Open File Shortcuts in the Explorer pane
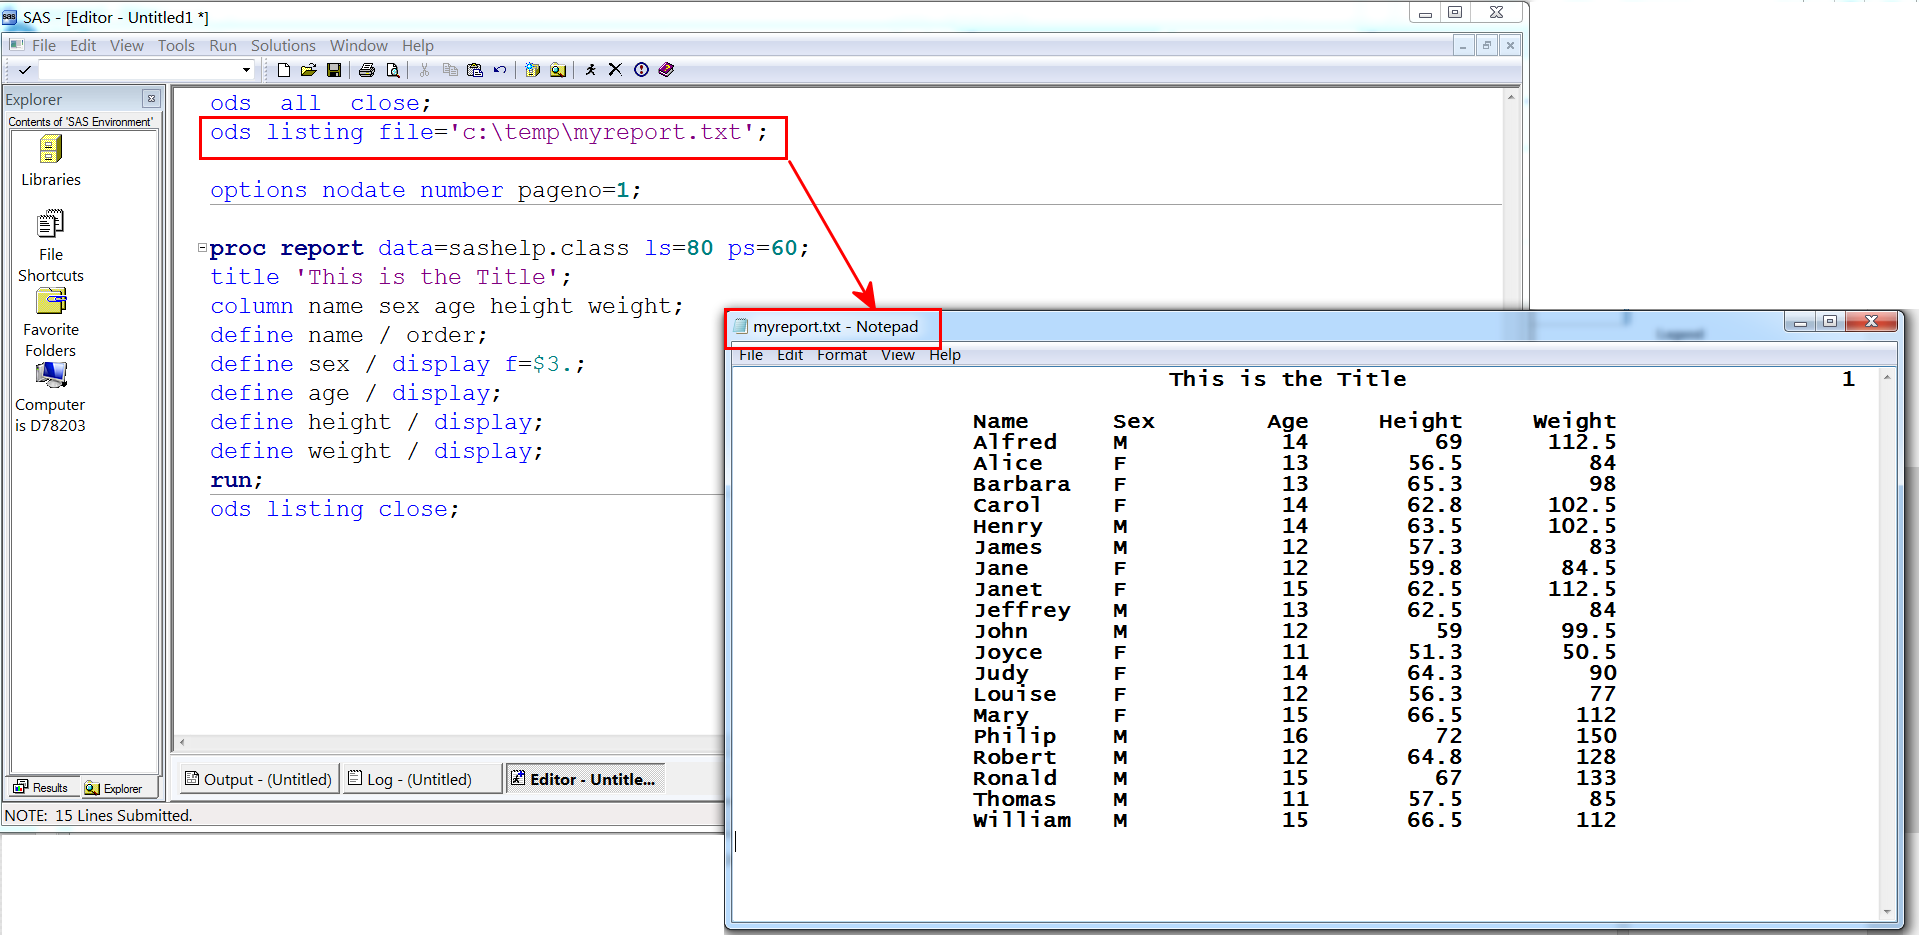The height and width of the screenshot is (935, 1919). [51, 225]
